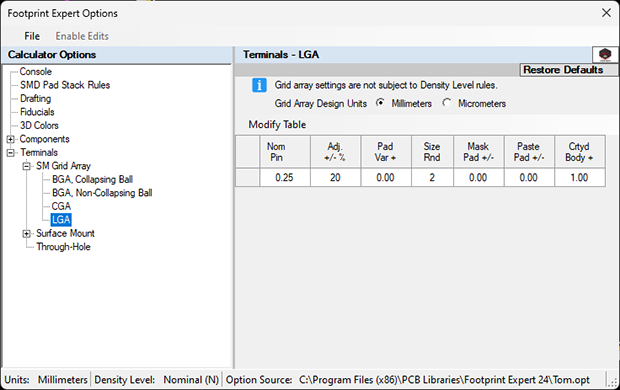Select the Terminals tree label
The image size is (620, 390).
(39, 153)
